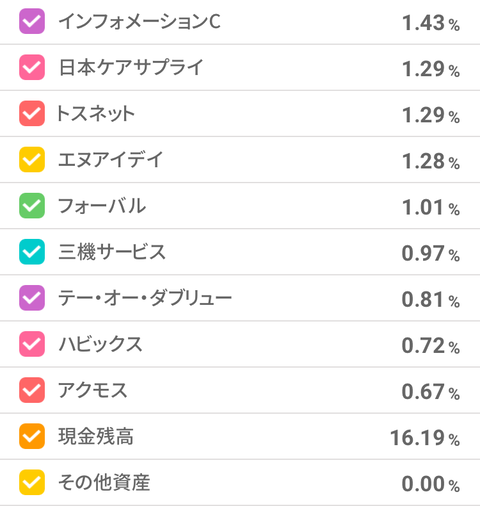Uncheck the トスネット red checkbox
480x506 pixels.
tap(32, 113)
